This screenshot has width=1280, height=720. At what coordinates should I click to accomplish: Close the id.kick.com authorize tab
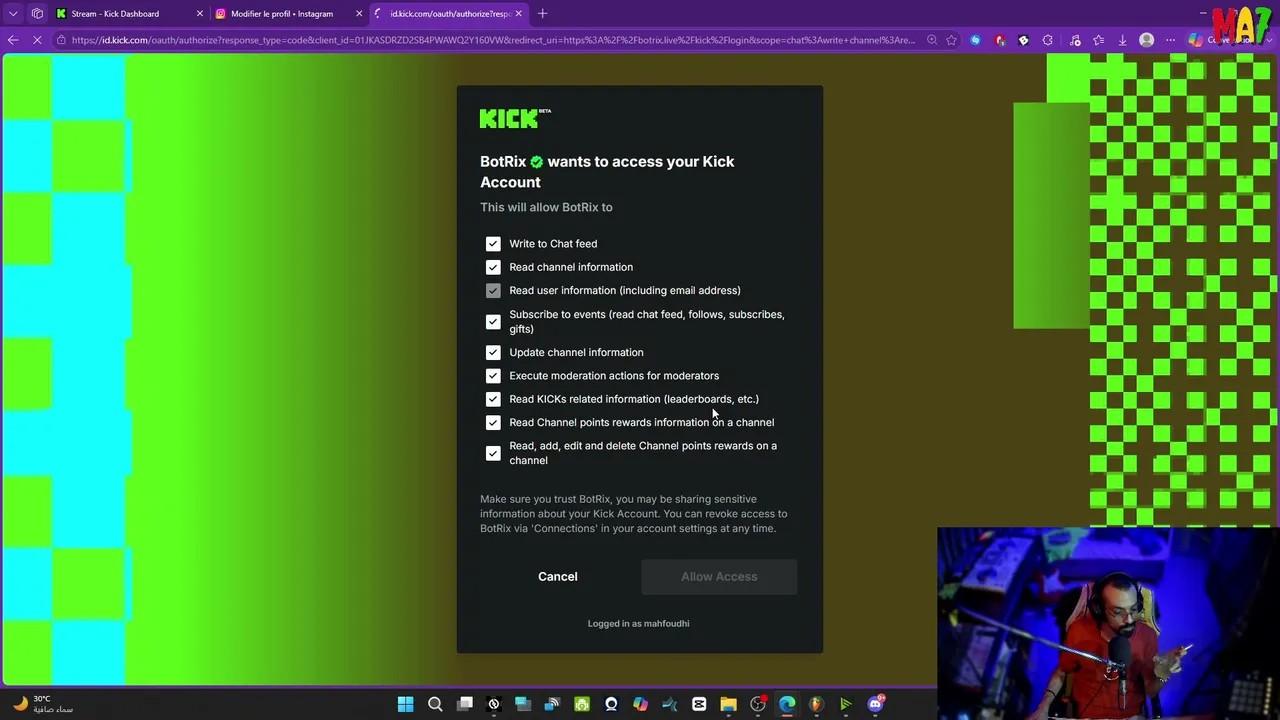(518, 14)
